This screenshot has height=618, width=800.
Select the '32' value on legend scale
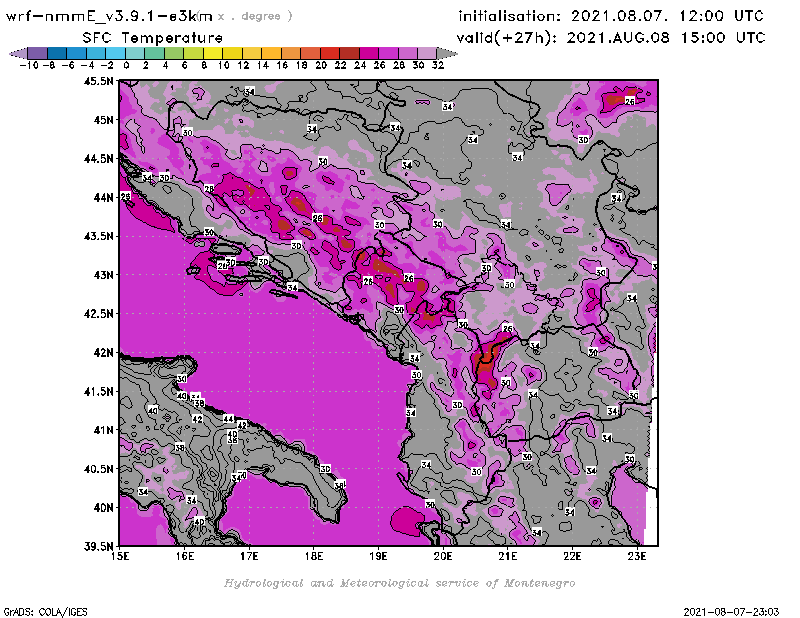(438, 65)
